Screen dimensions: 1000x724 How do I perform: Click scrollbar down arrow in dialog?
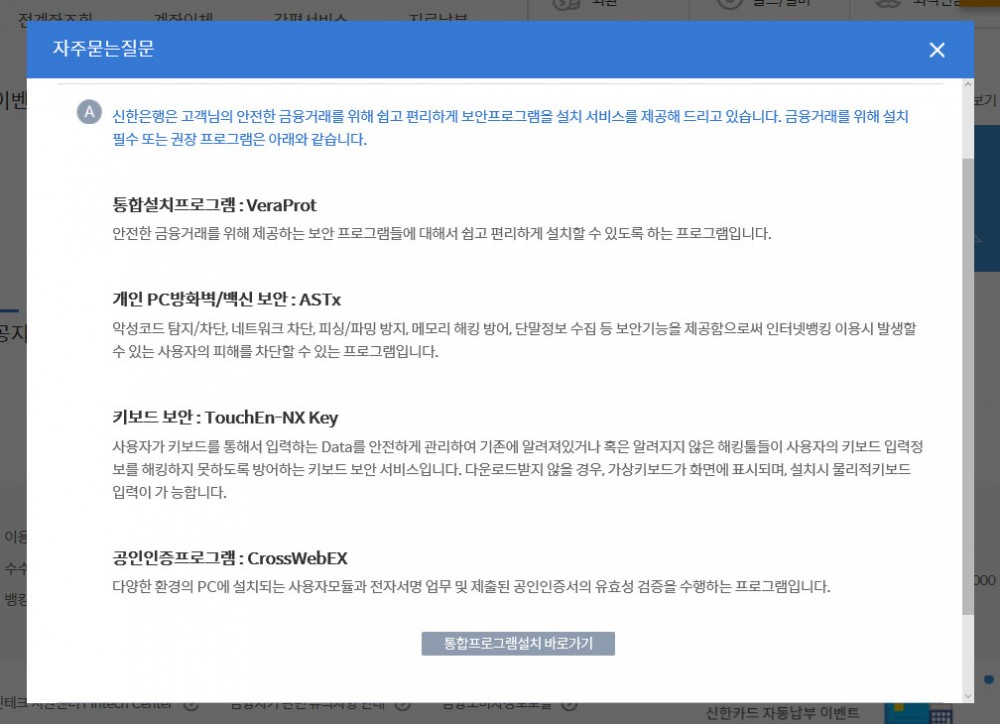point(968,696)
